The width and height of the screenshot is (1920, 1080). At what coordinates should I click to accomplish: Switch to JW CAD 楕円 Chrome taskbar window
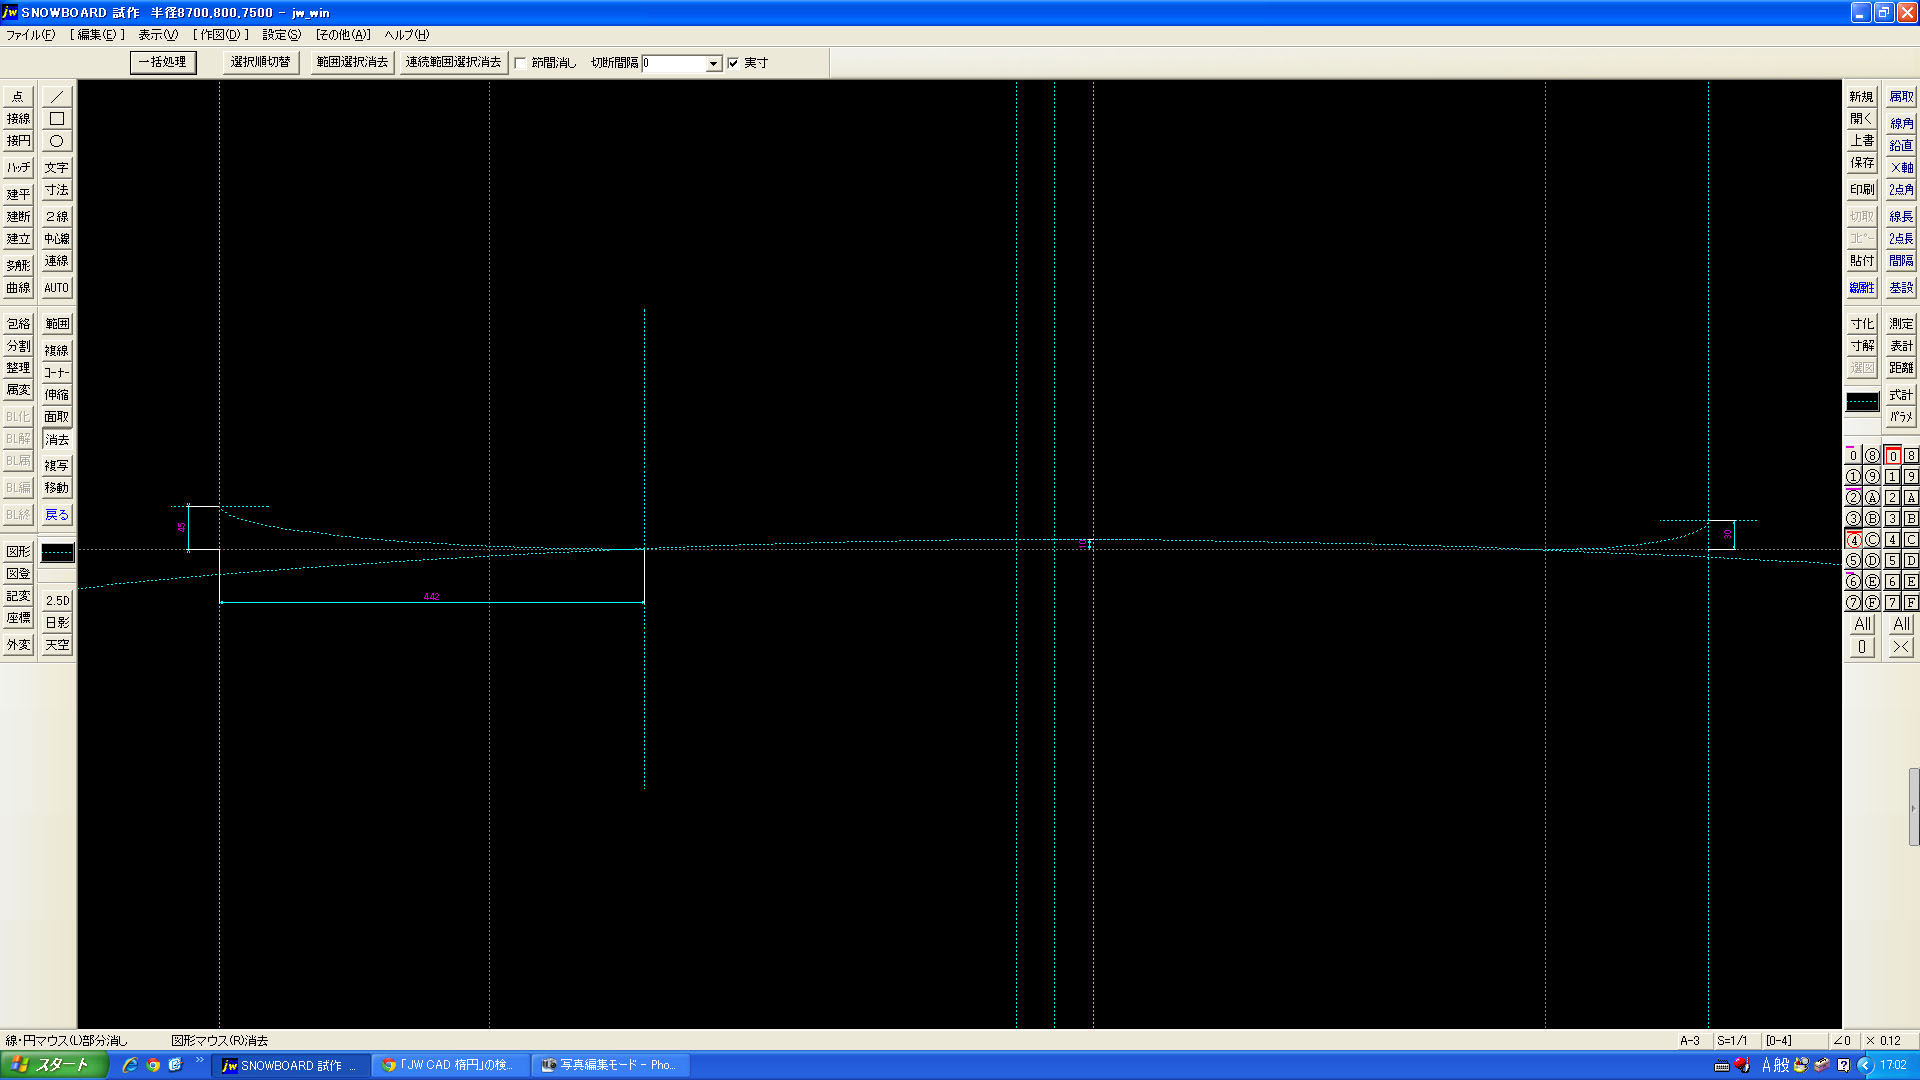(x=450, y=1065)
